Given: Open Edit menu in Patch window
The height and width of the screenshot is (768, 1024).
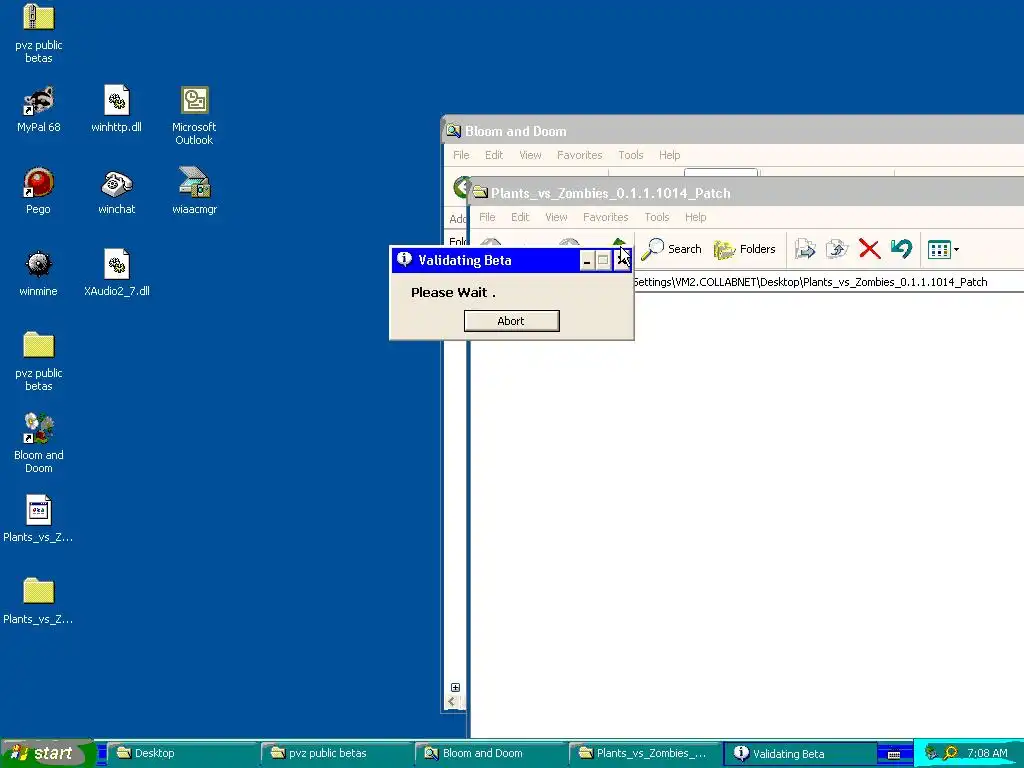Looking at the screenshot, I should (x=520, y=217).
